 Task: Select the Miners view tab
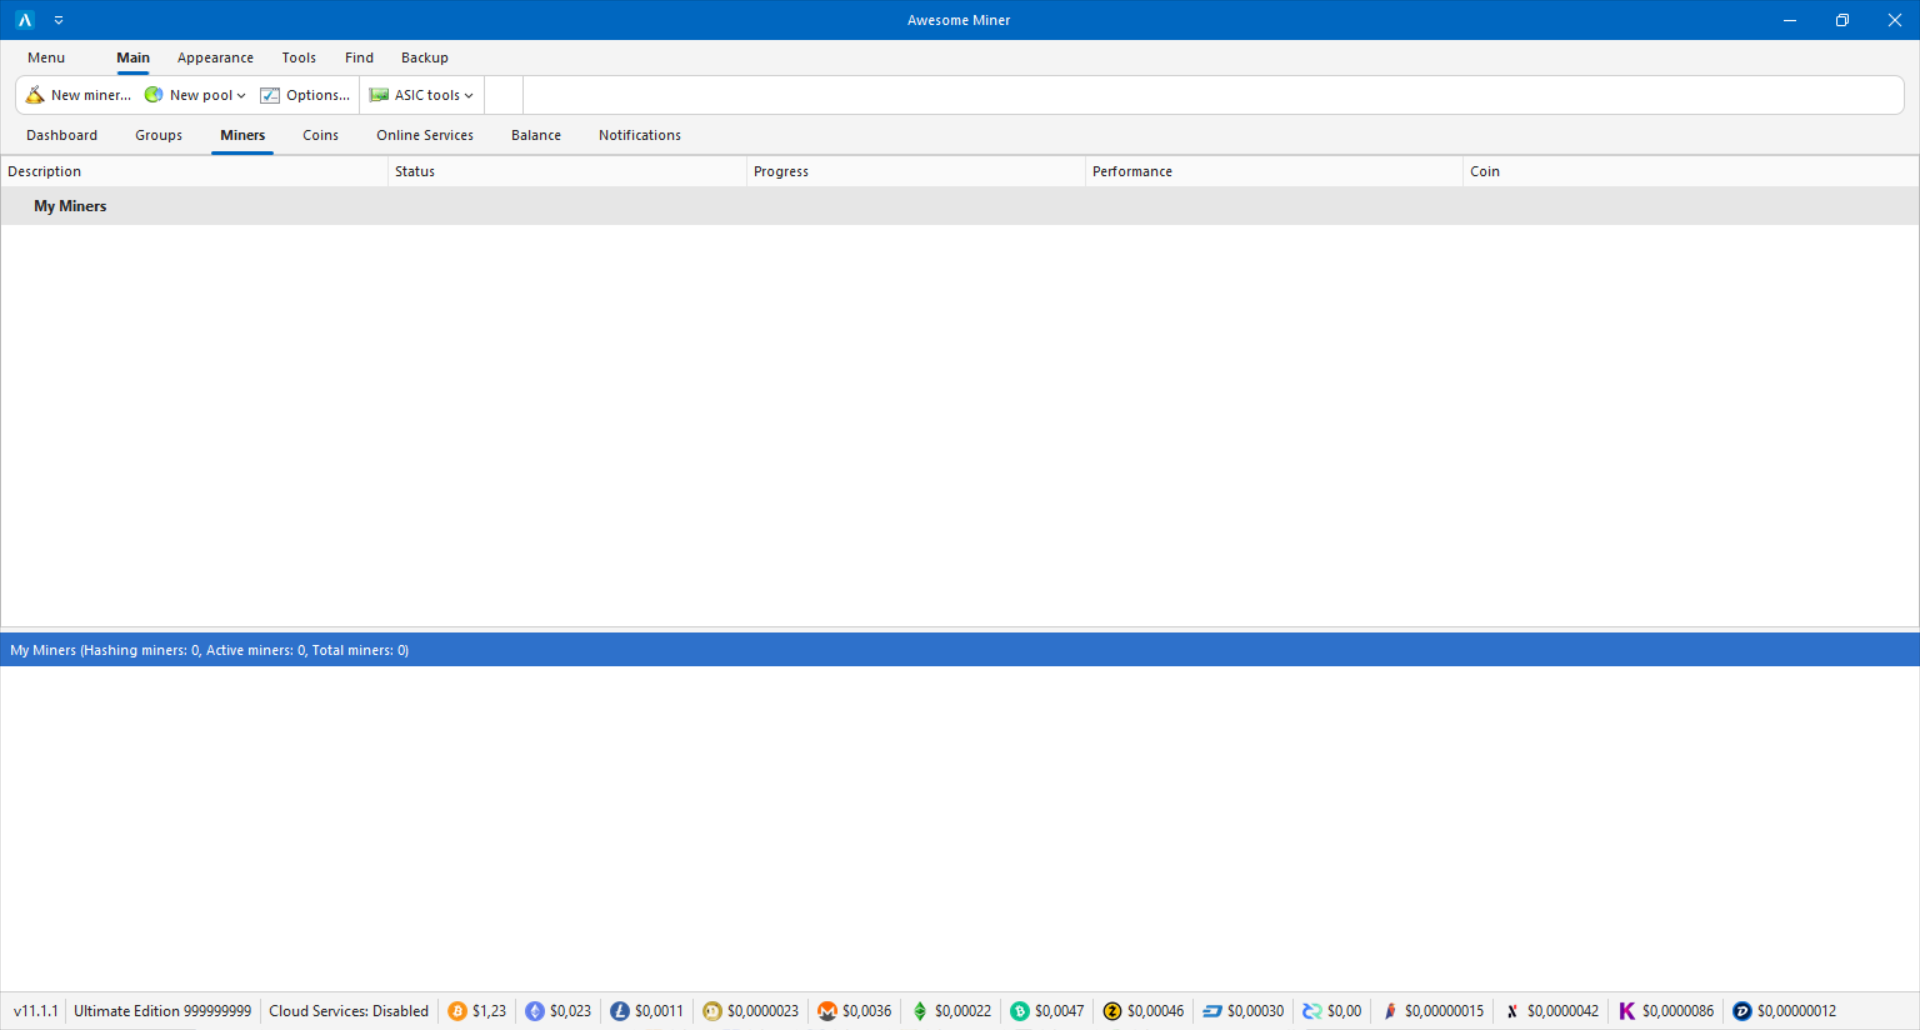tap(243, 135)
